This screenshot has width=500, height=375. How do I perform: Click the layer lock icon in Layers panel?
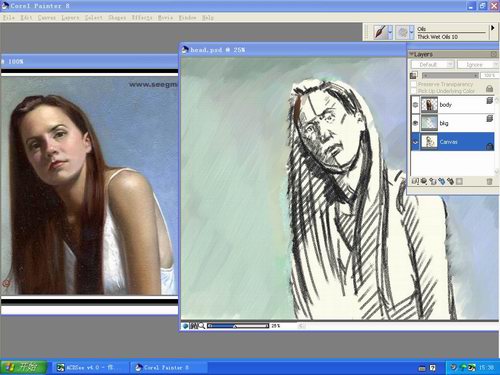tap(489, 88)
